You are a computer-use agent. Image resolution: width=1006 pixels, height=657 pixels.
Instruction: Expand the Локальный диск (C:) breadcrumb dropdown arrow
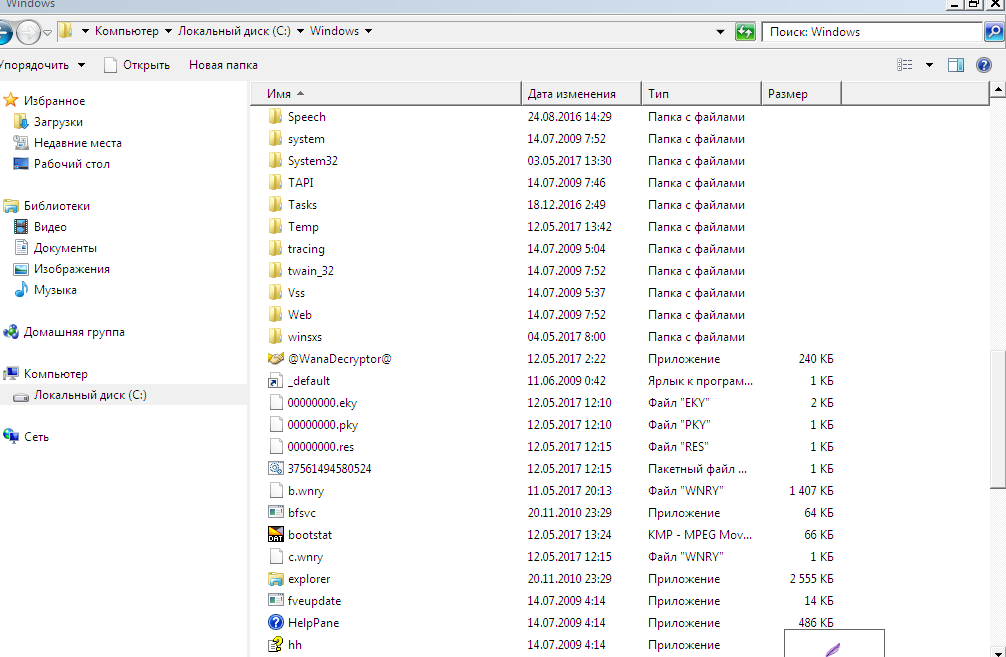coord(300,31)
